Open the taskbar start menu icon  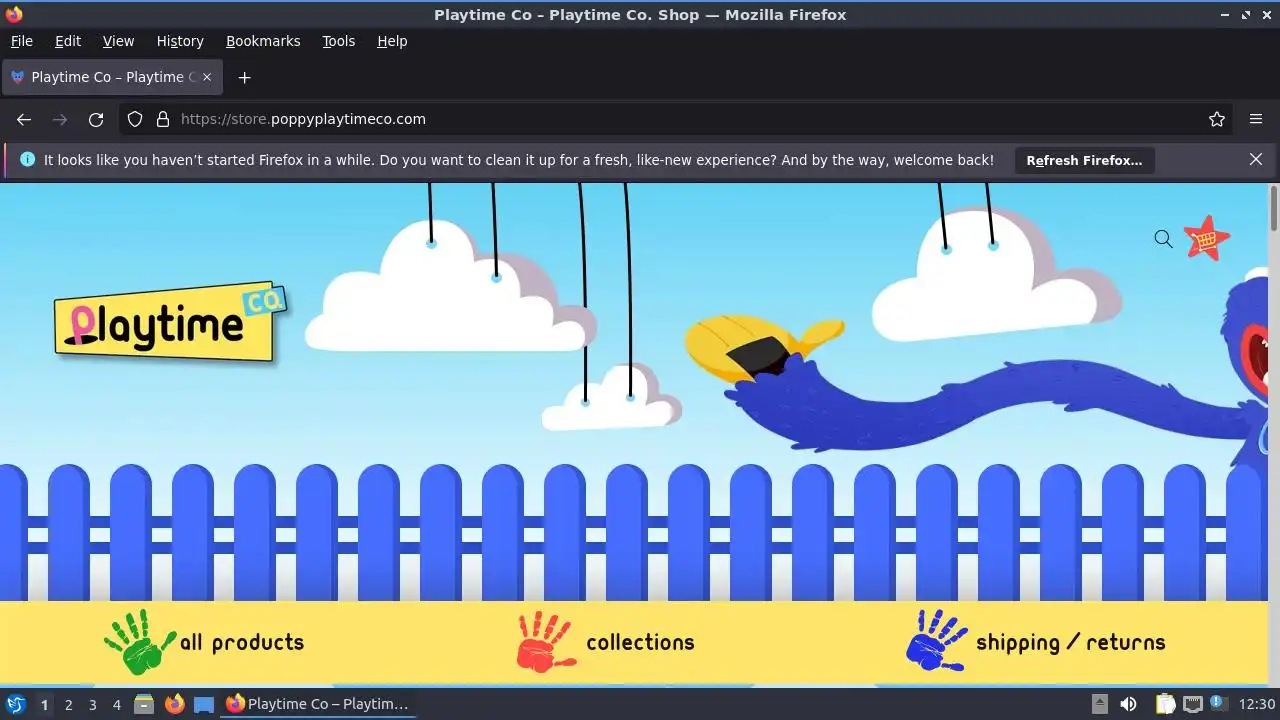(16, 704)
